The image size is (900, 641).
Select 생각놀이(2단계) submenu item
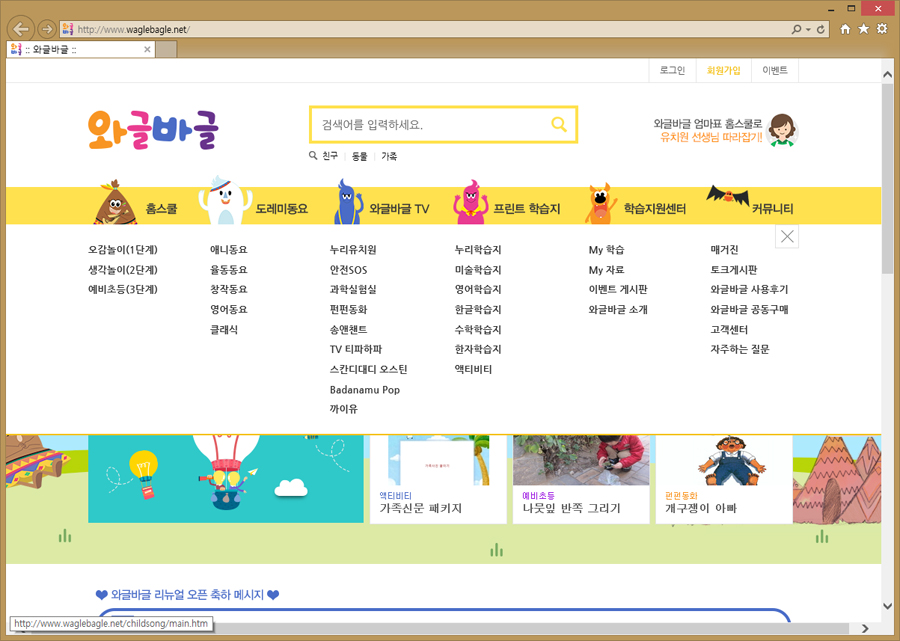(x=123, y=270)
